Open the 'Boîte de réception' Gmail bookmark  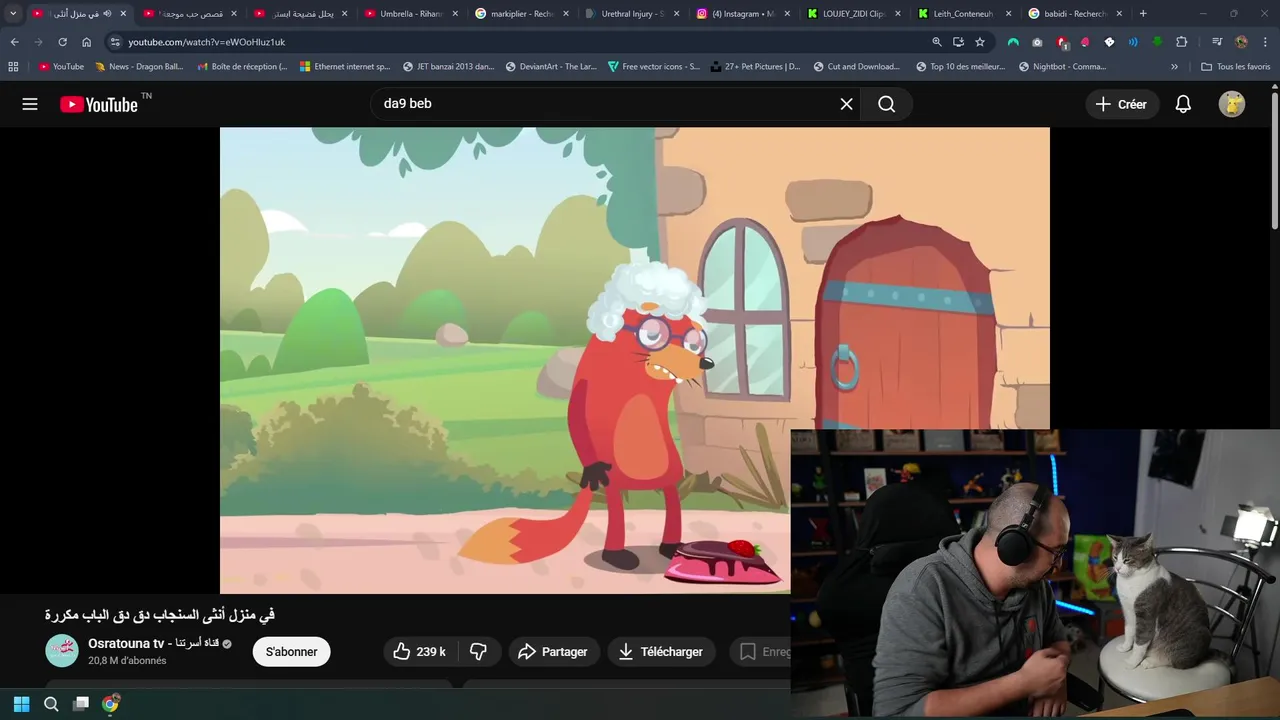point(243,67)
